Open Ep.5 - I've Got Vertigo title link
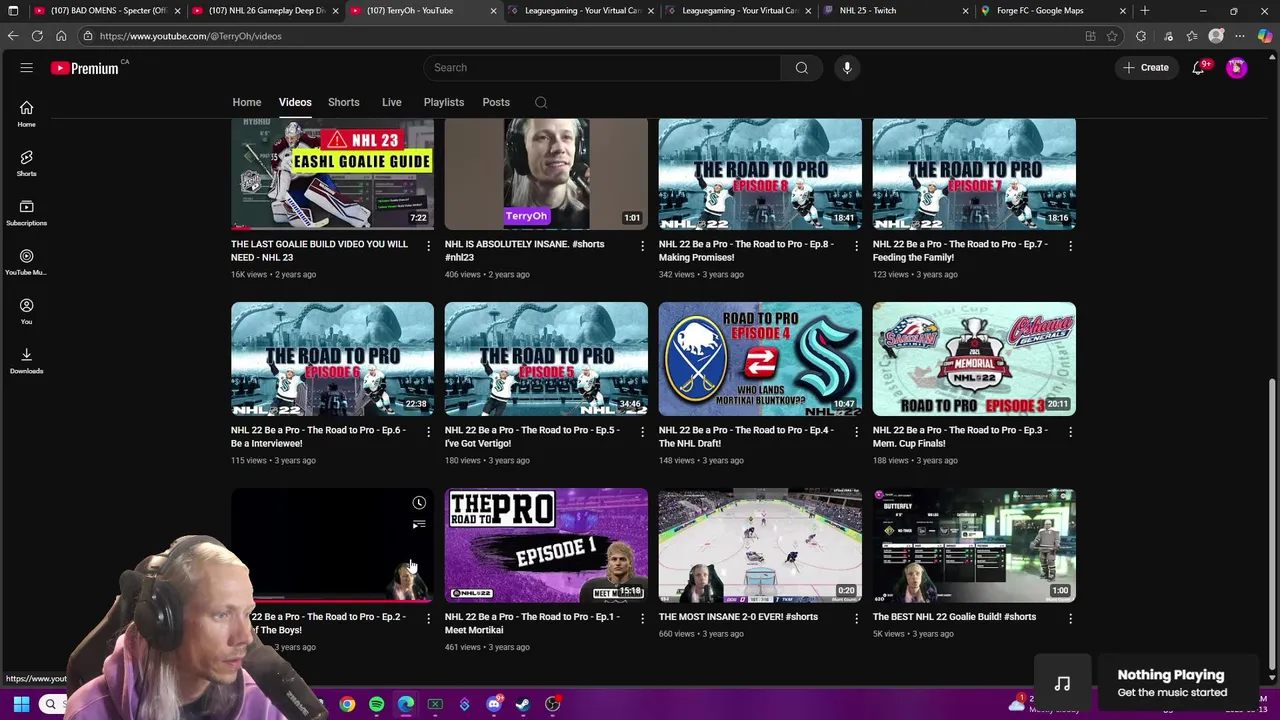 532,437
